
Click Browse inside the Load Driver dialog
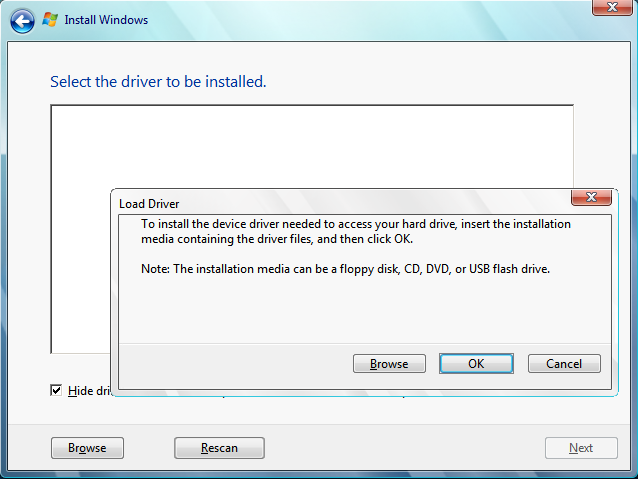click(x=389, y=364)
